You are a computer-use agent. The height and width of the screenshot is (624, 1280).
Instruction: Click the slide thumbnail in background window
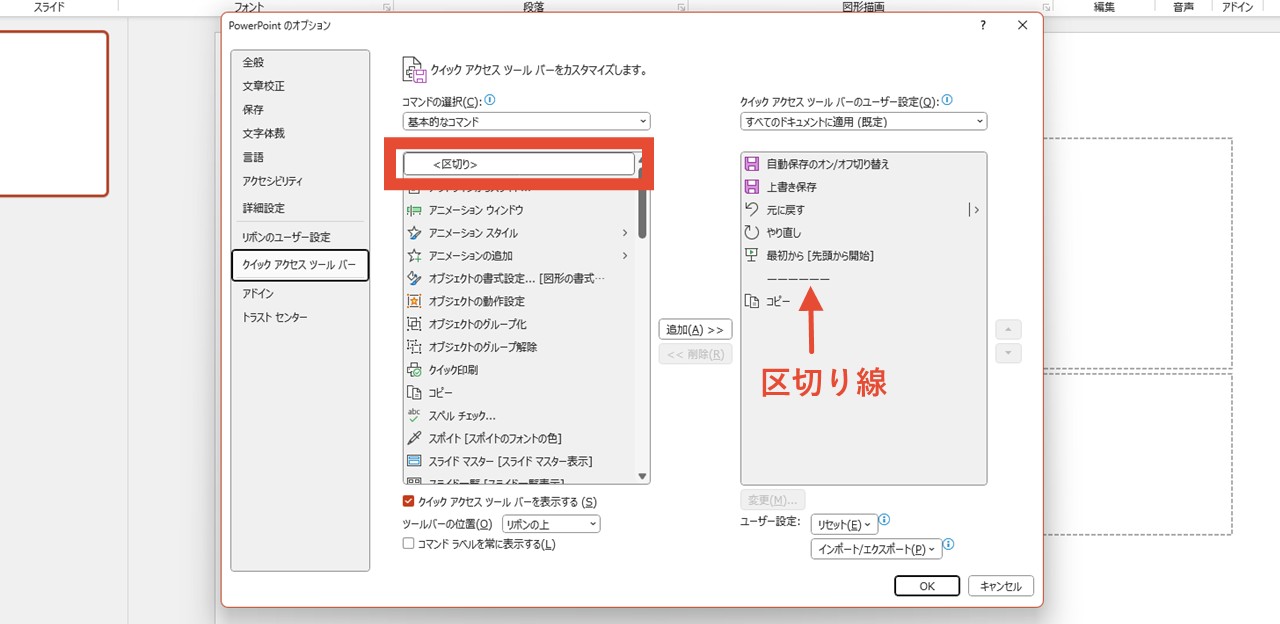point(54,113)
